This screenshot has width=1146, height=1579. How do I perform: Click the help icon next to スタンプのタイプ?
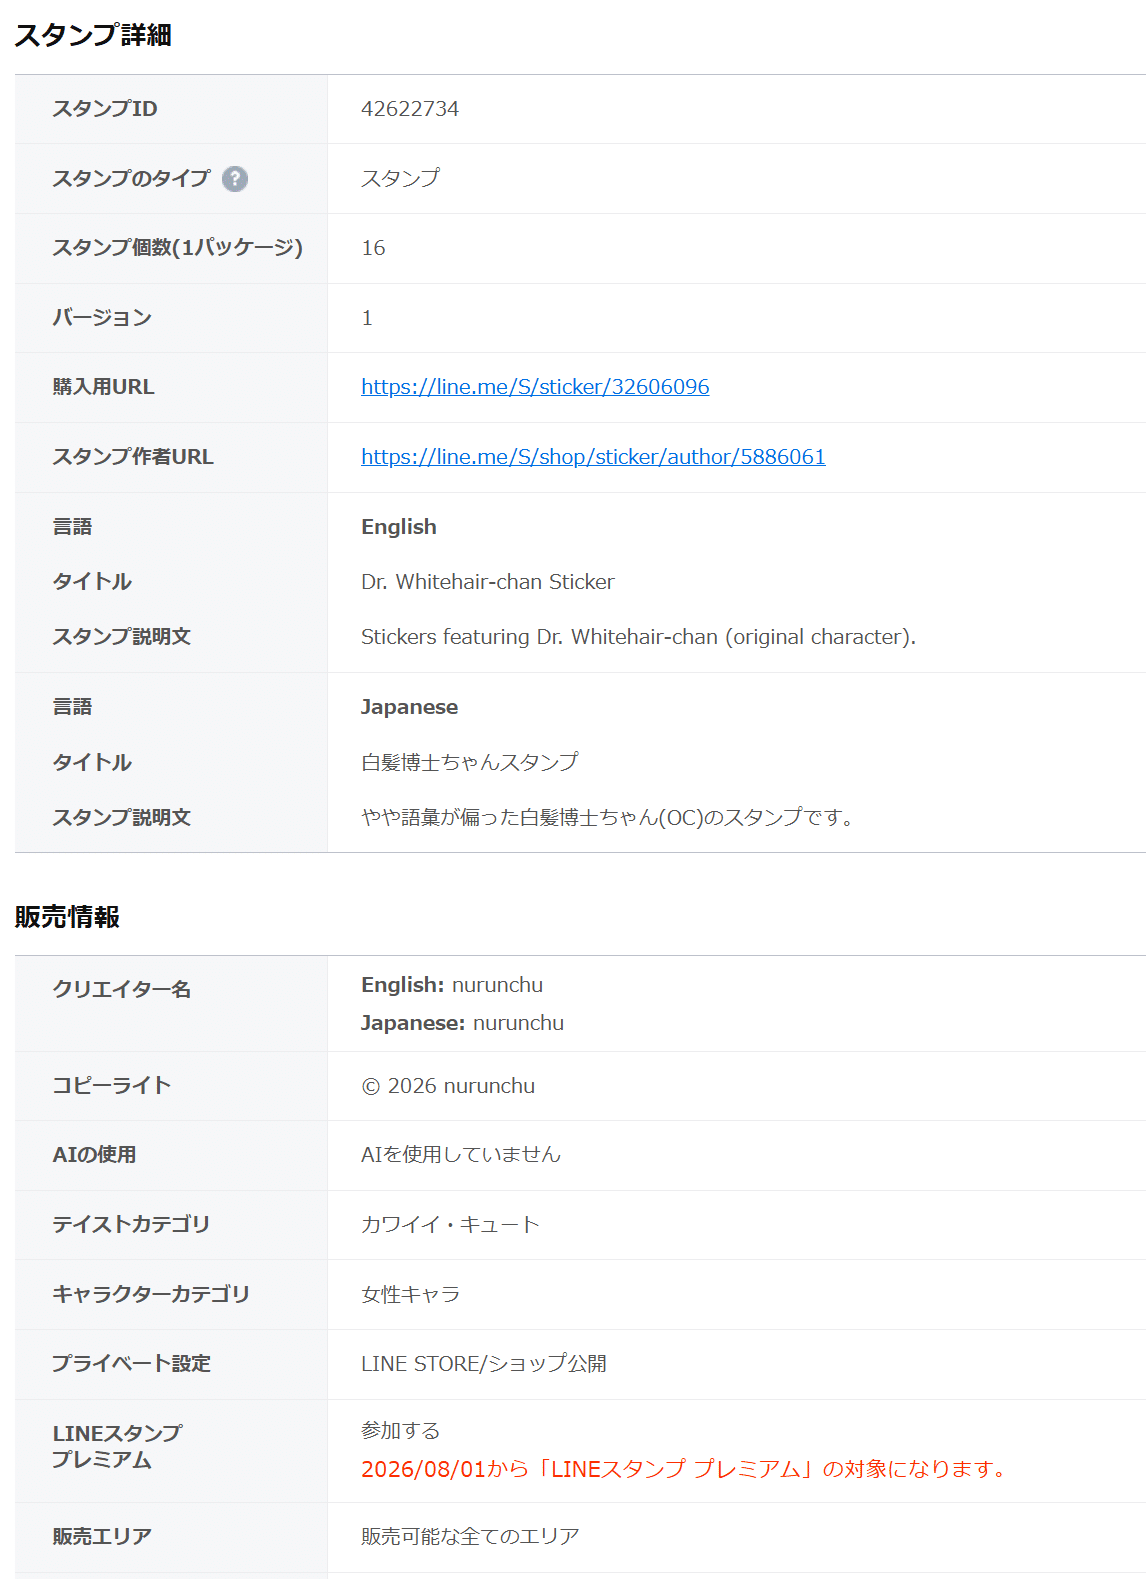pos(235,179)
